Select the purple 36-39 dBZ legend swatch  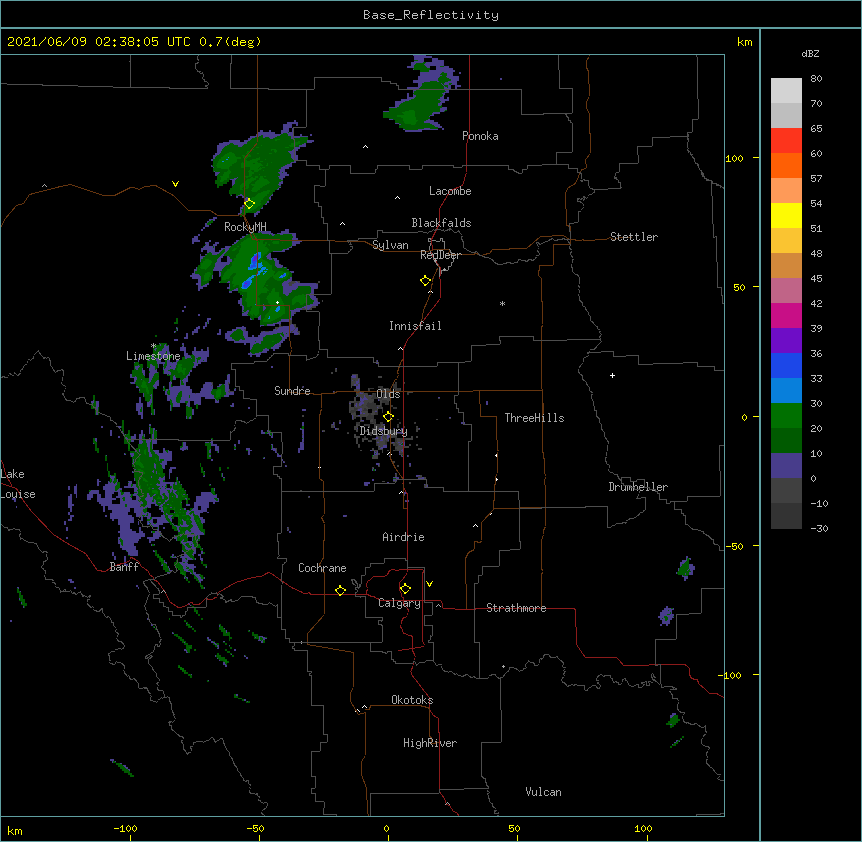786,341
